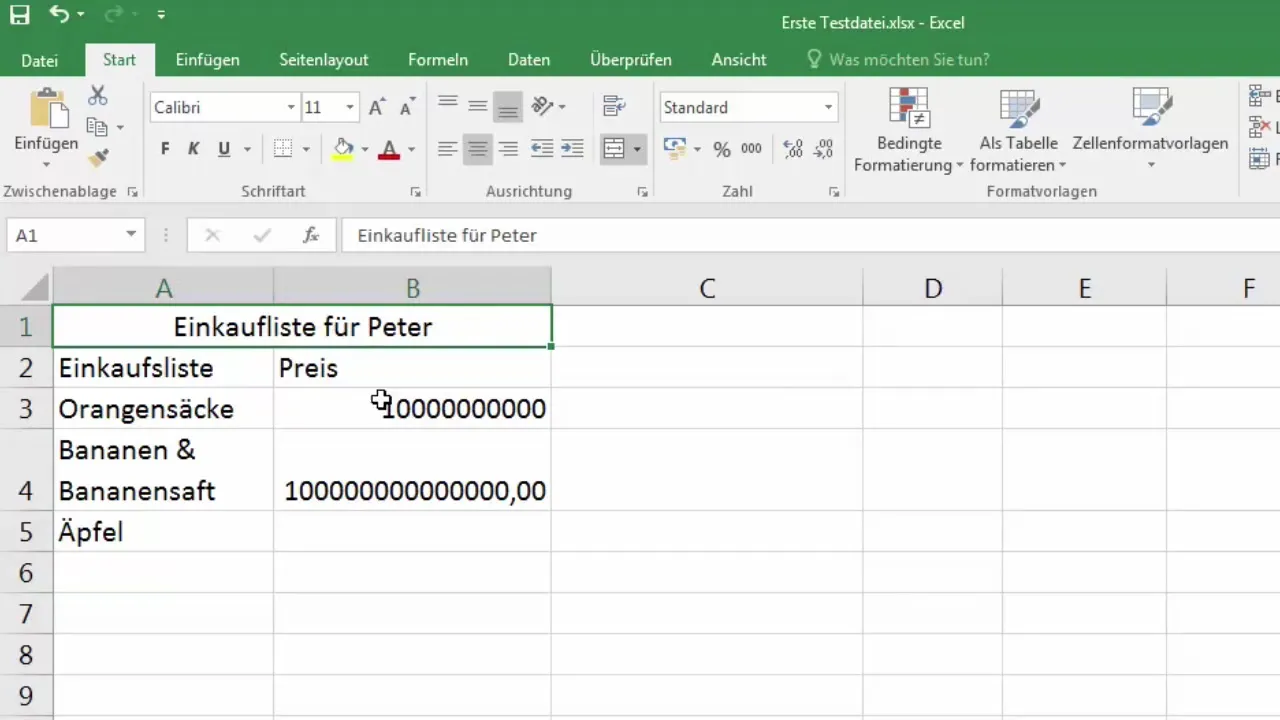Image resolution: width=1280 pixels, height=720 pixels.
Task: Click the Save icon in the title bar
Action: tap(20, 15)
